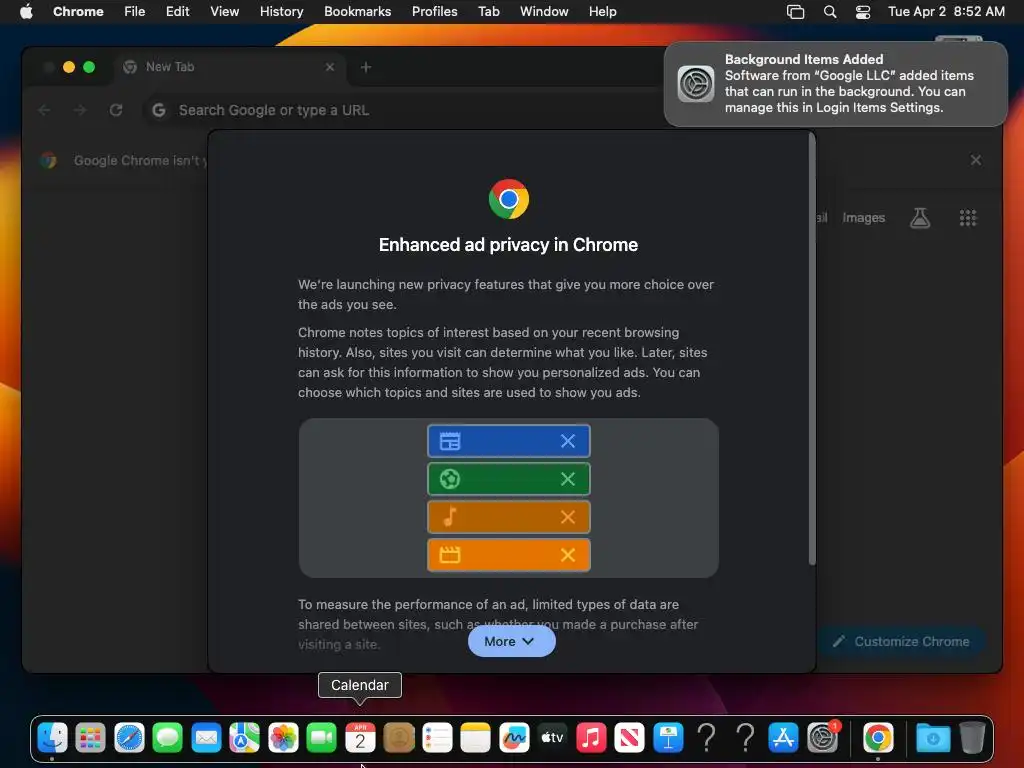
Task: Open Finder from the dock
Action: pyautogui.click(x=52, y=738)
